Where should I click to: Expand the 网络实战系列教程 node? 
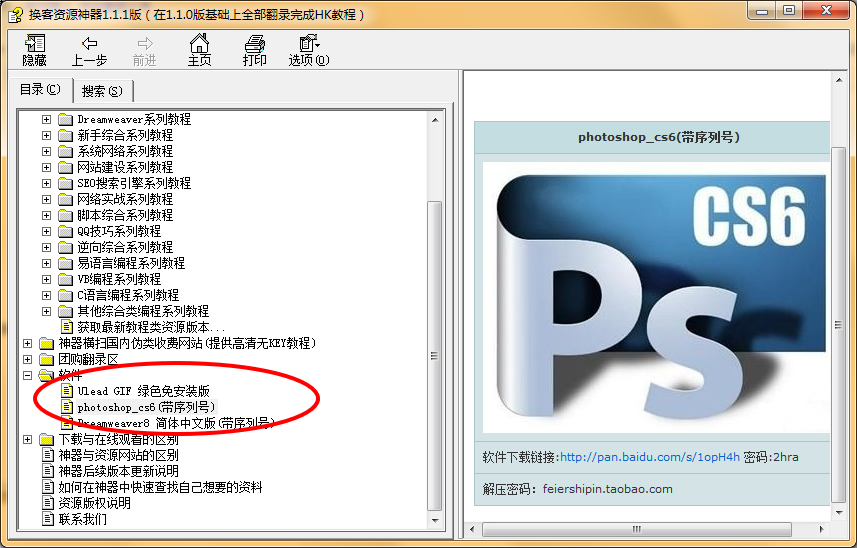46,199
